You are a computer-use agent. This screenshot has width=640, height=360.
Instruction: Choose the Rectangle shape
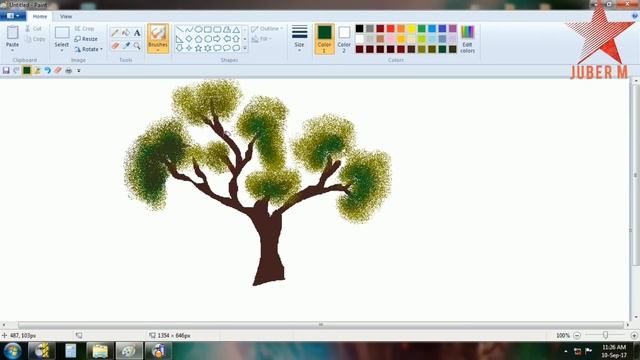pyautogui.click(x=208, y=30)
